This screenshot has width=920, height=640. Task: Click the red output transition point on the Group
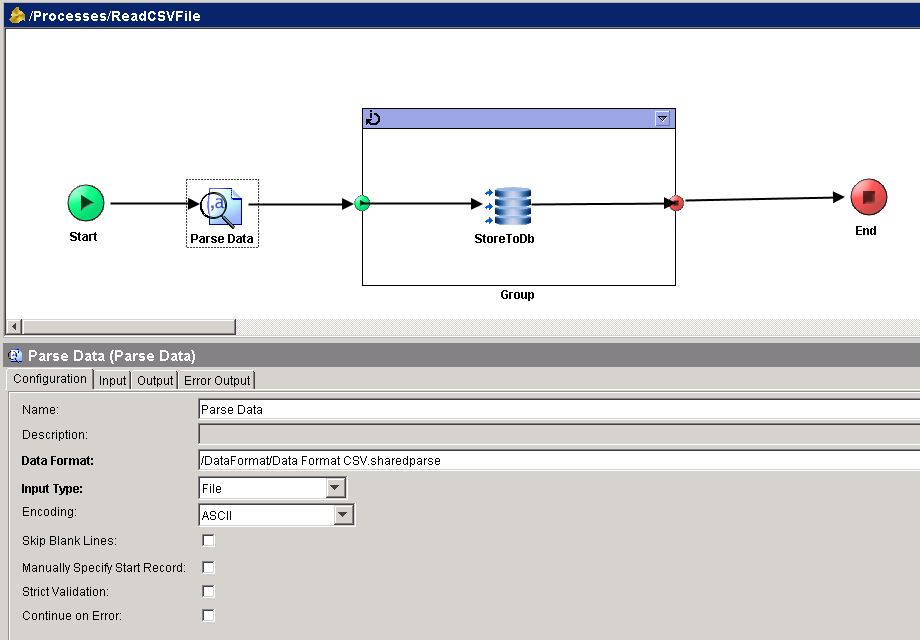pos(675,202)
